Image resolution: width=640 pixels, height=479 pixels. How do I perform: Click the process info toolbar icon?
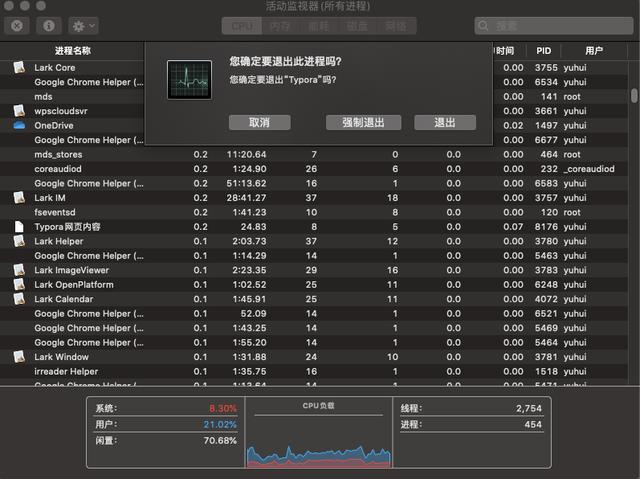[49, 26]
